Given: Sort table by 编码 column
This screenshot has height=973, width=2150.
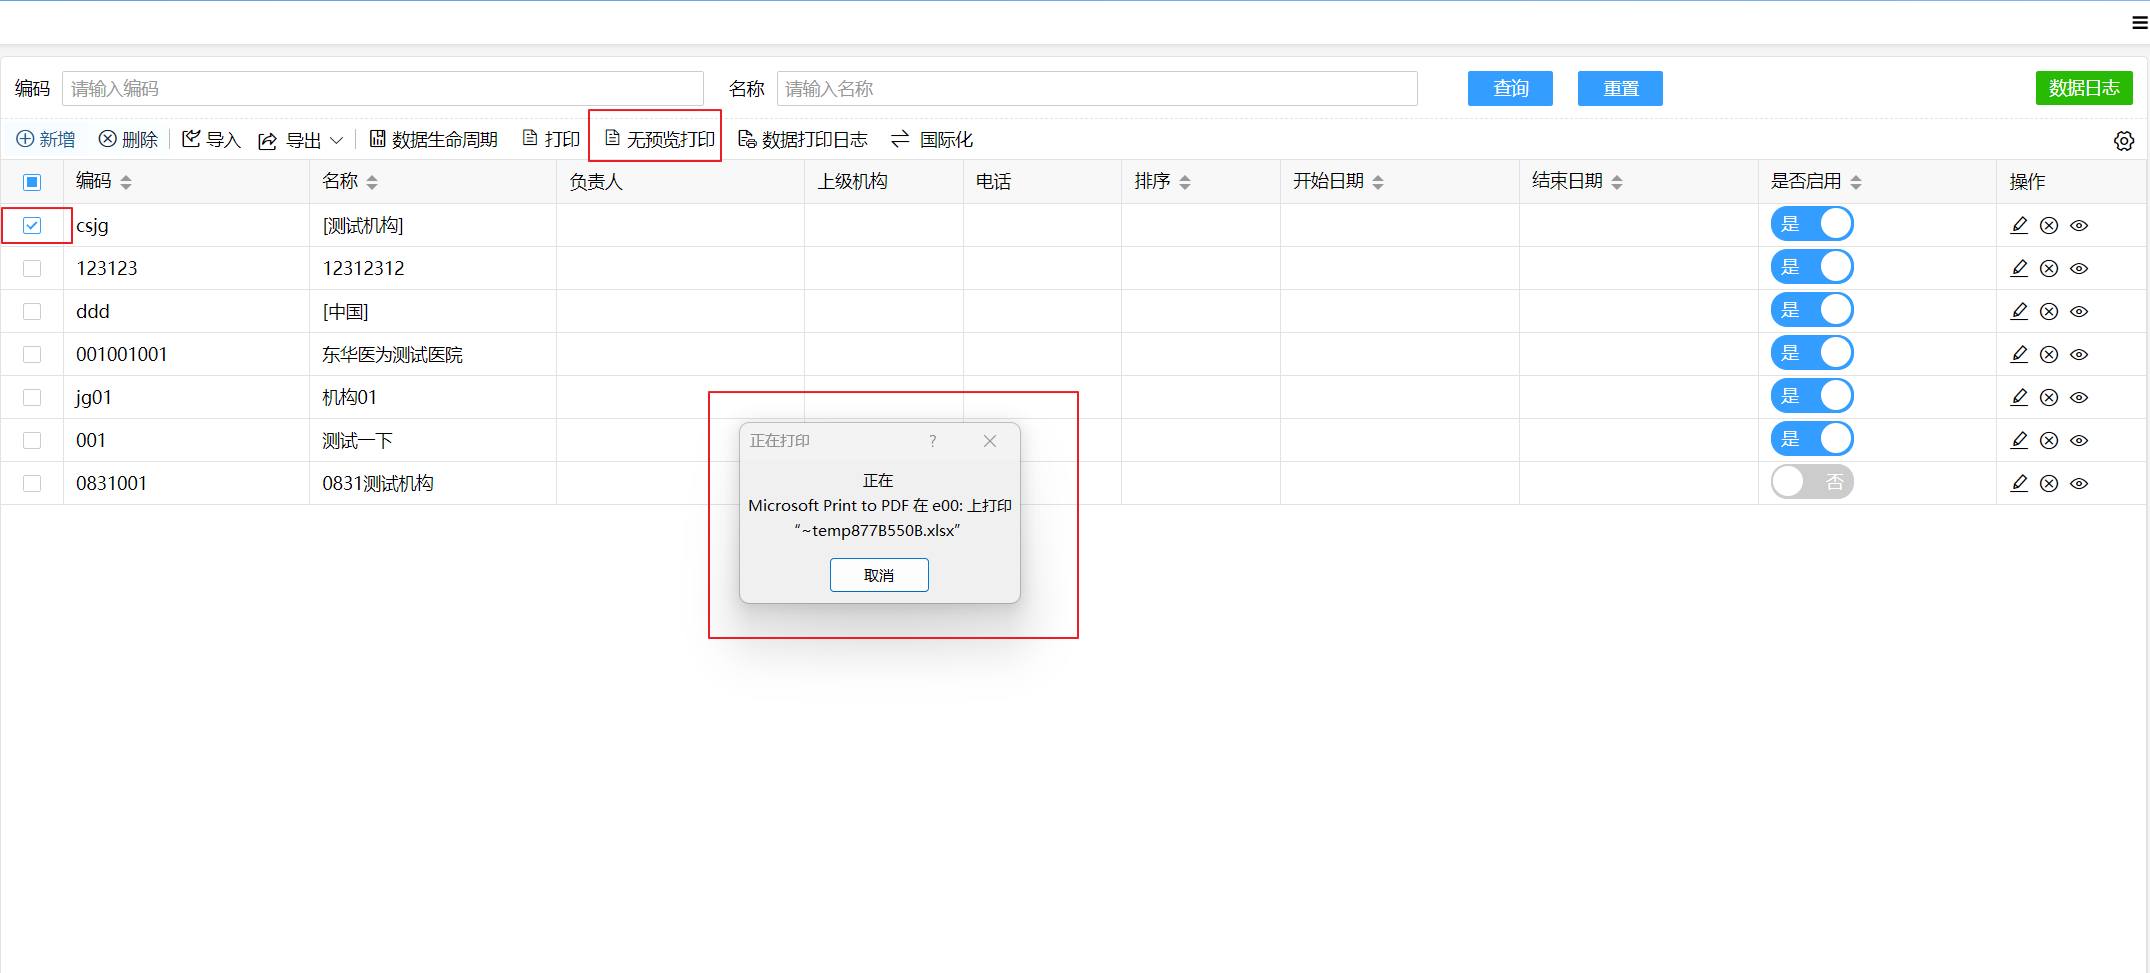Looking at the screenshot, I should 126,182.
